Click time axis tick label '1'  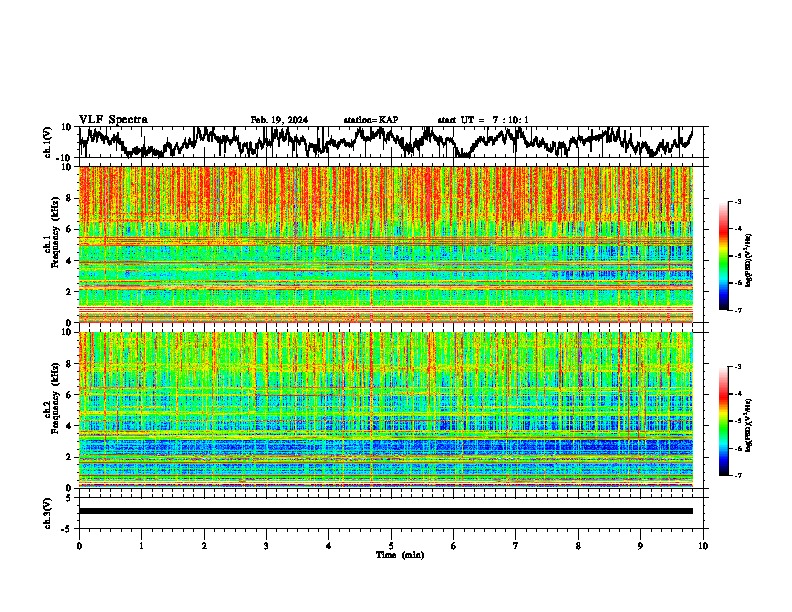(x=141, y=546)
